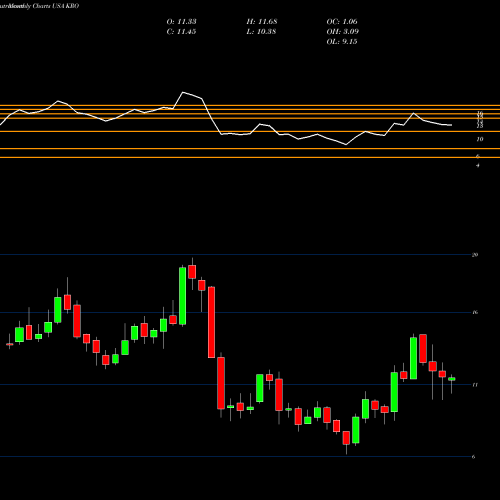The width and height of the screenshot is (500, 500).
Task: Click the open value "O: 11.33"
Action: click(182, 22)
